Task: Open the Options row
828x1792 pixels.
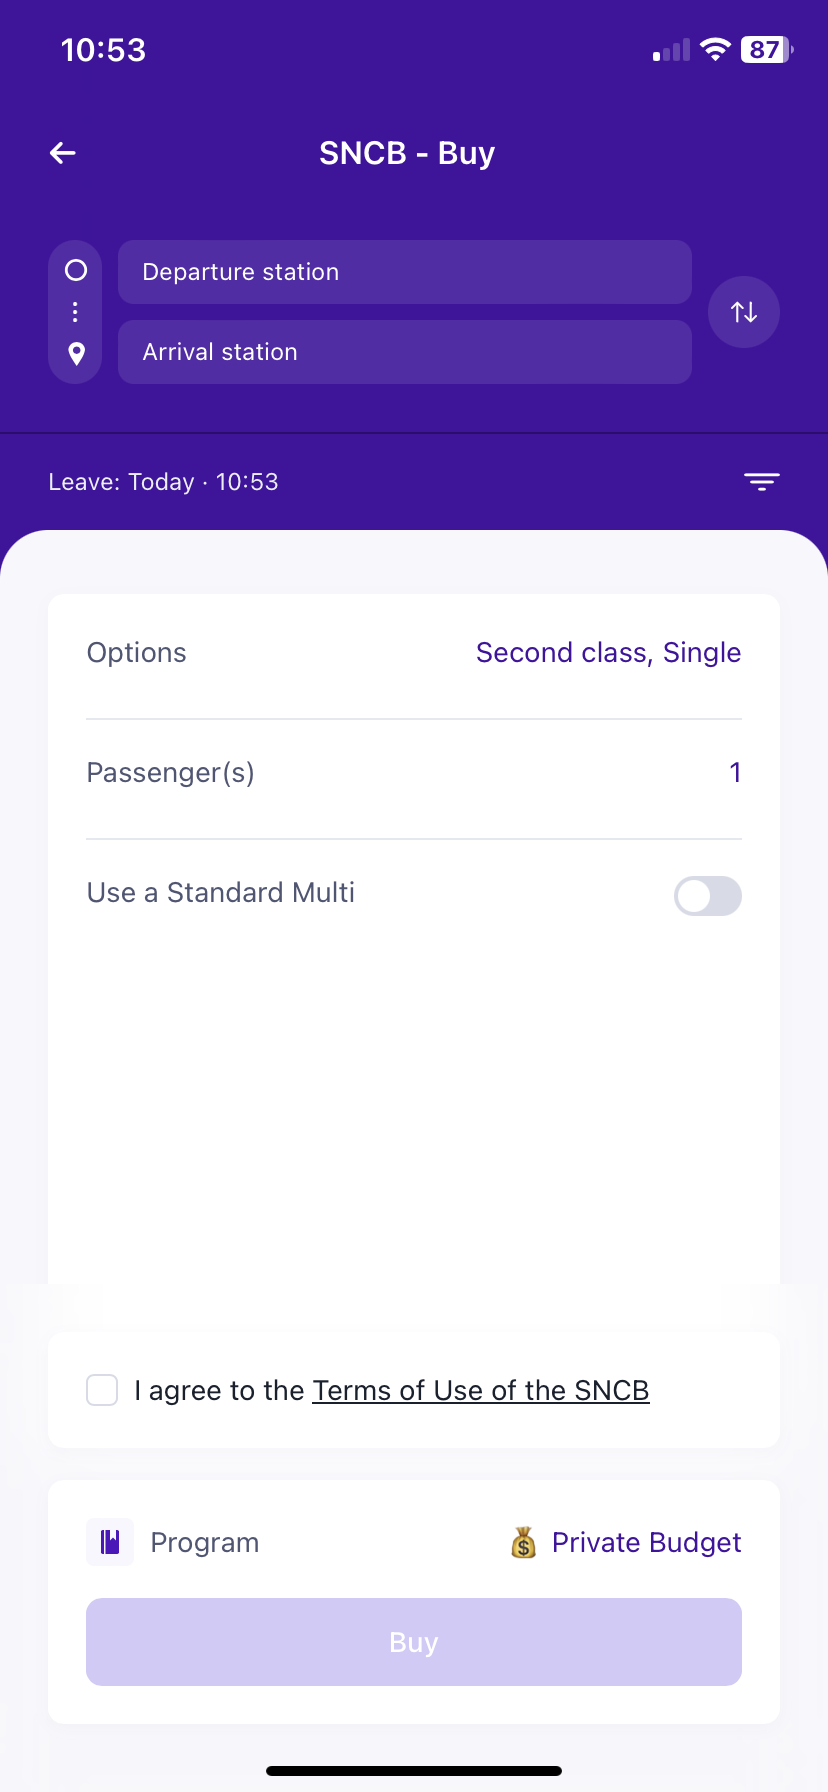Action: [137, 653]
